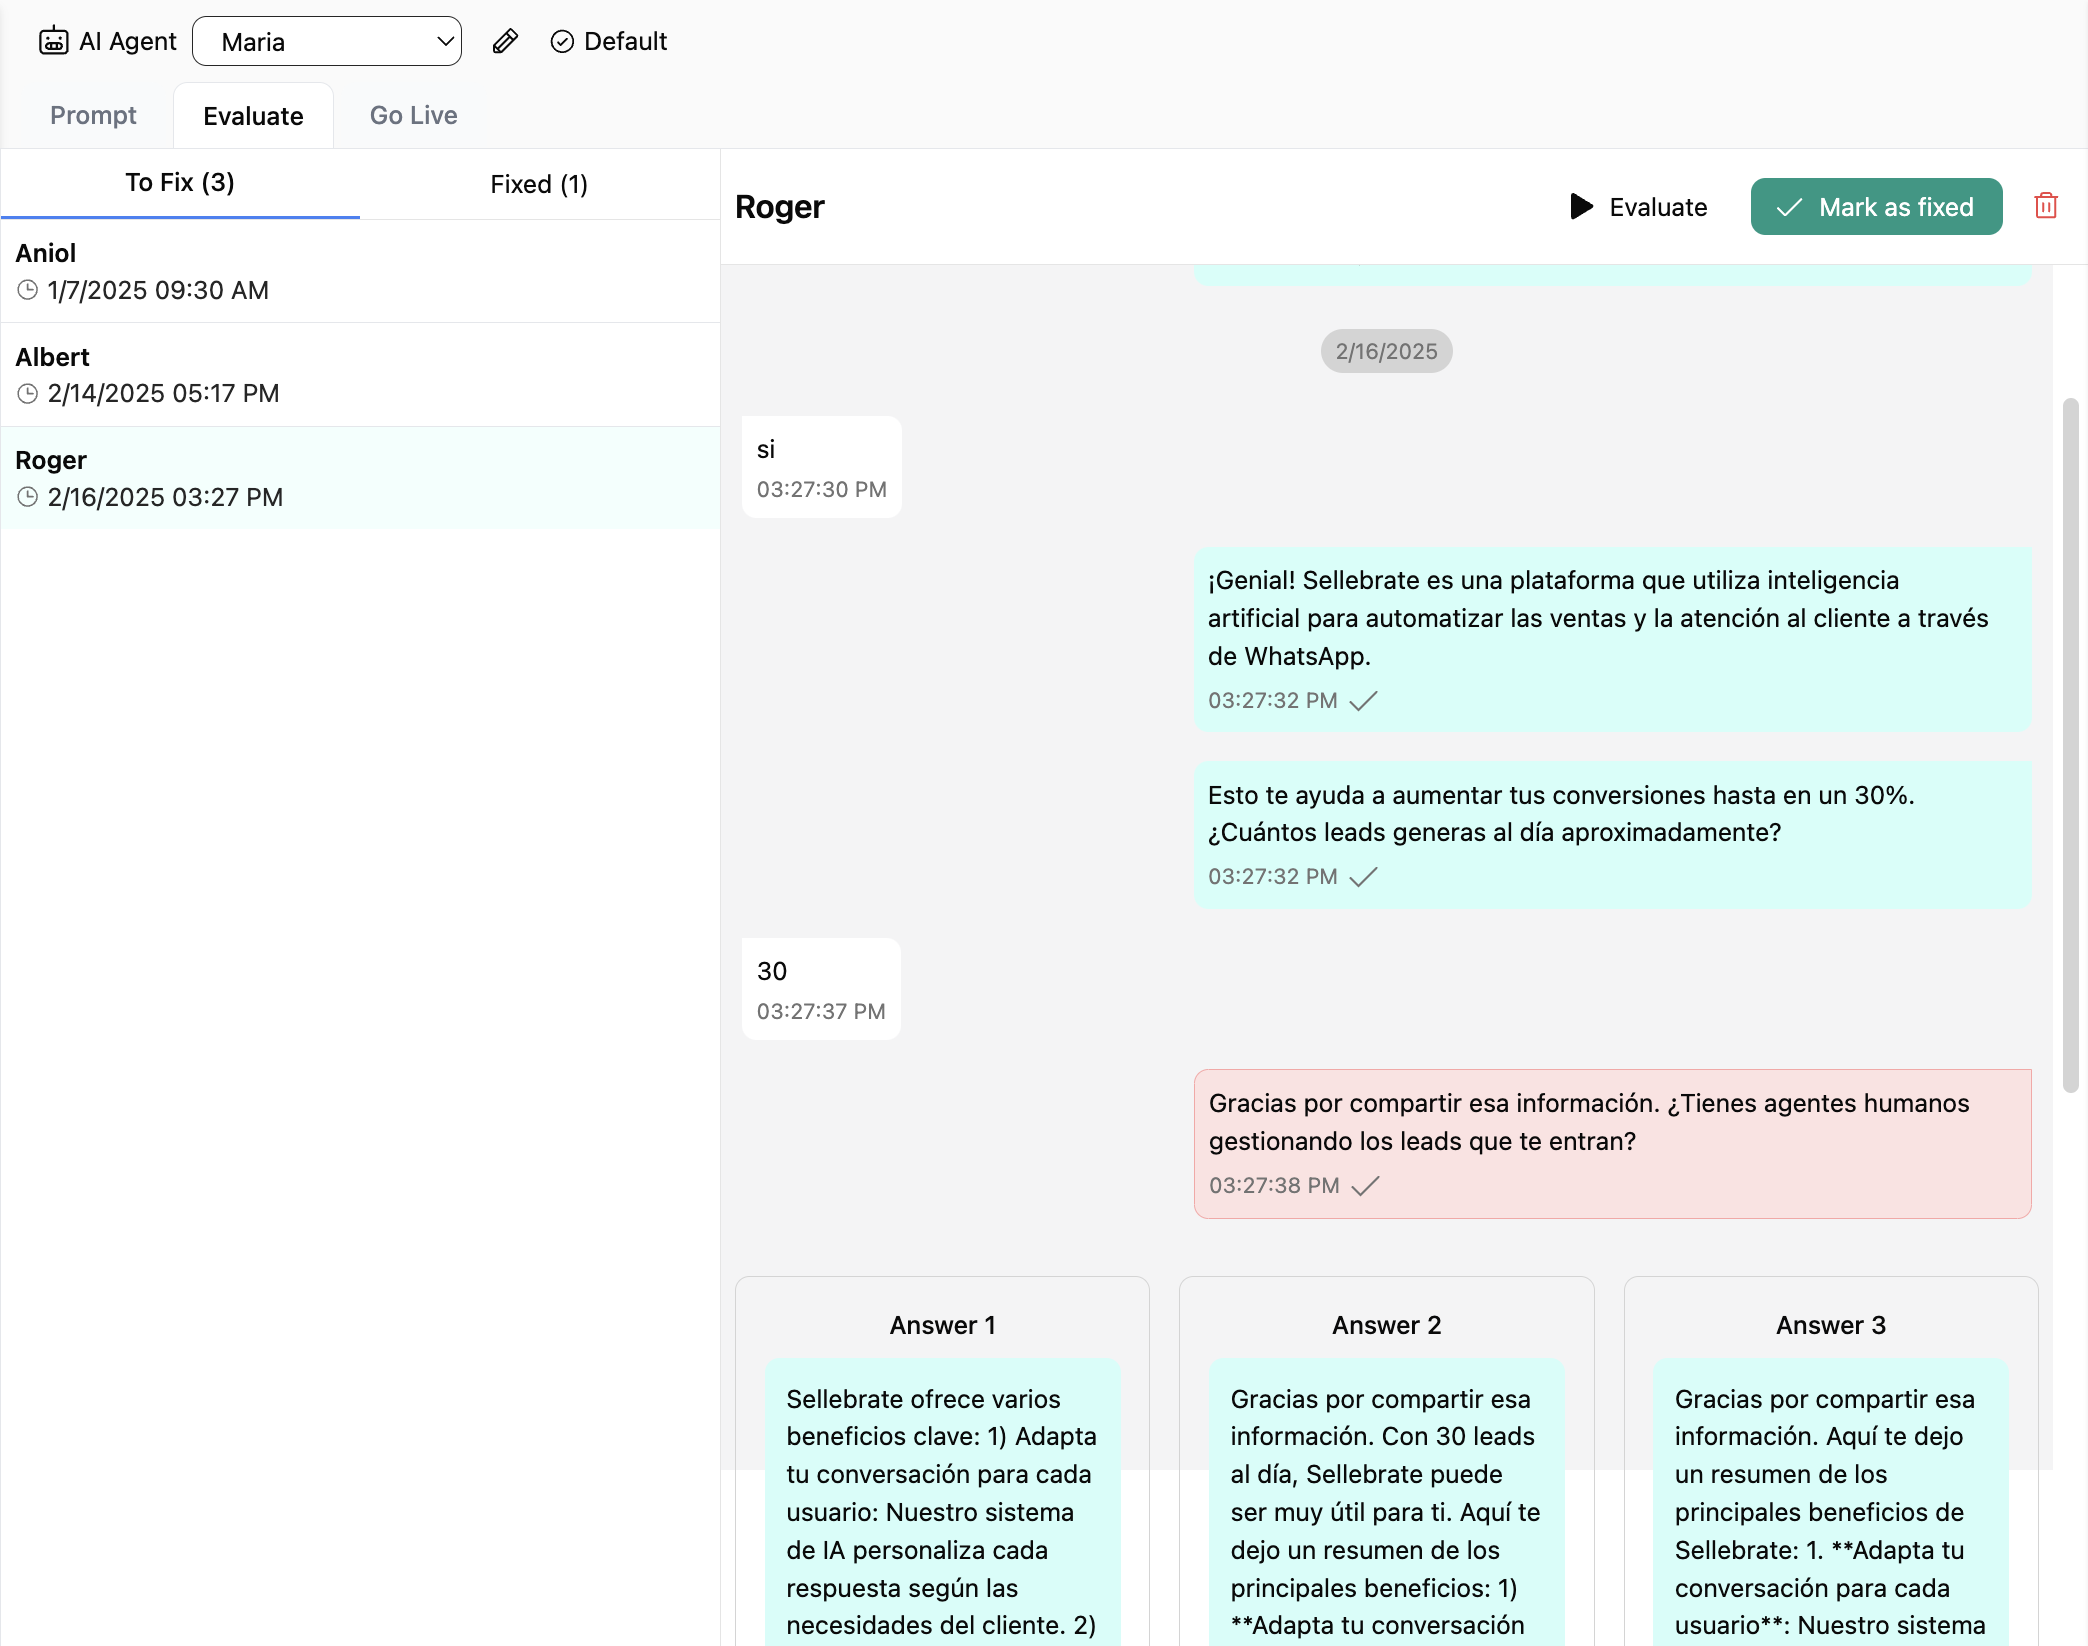This screenshot has width=2088, height=1646.
Task: Click the 03:27:30 PM timestamp
Action: point(821,490)
